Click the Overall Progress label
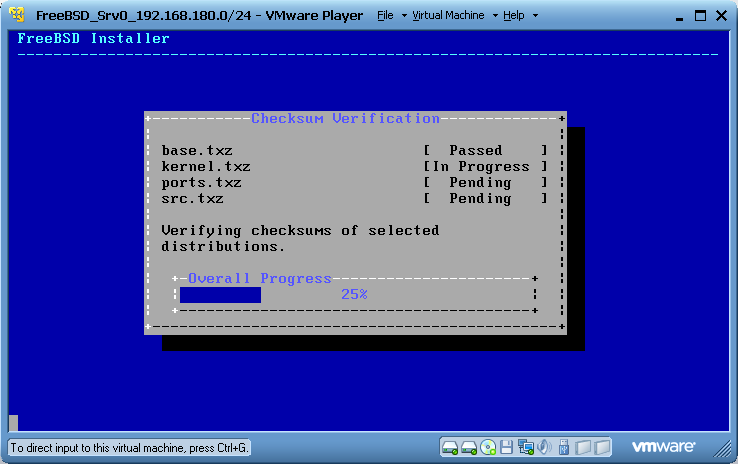 click(260, 279)
